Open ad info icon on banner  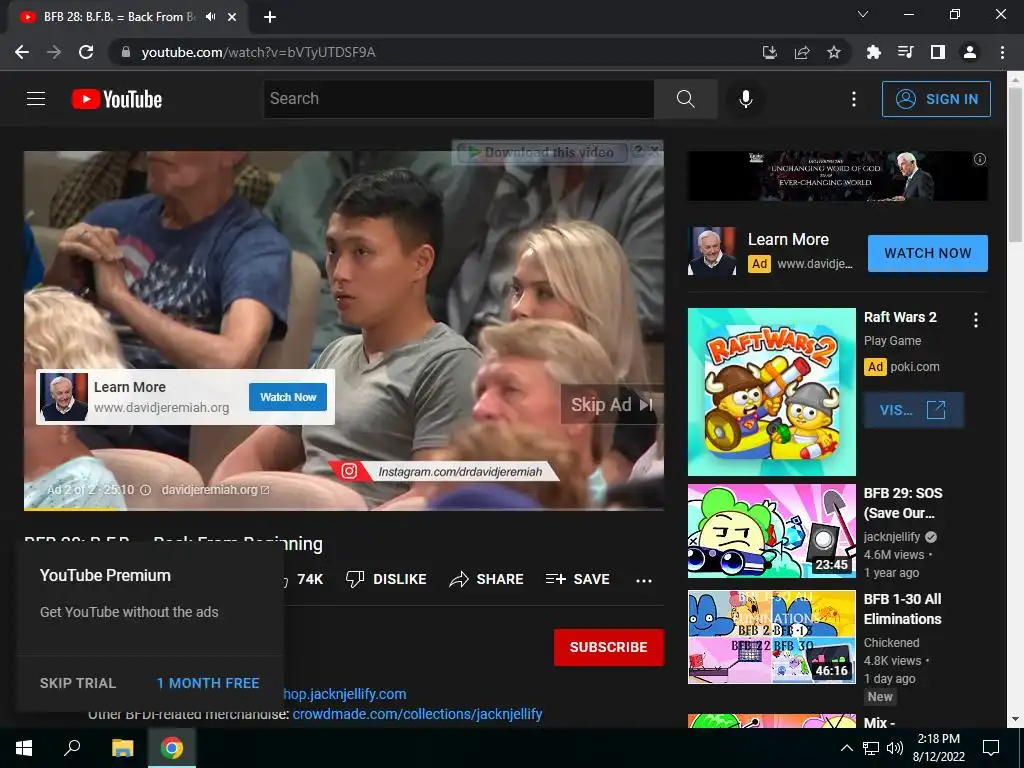(x=980, y=159)
